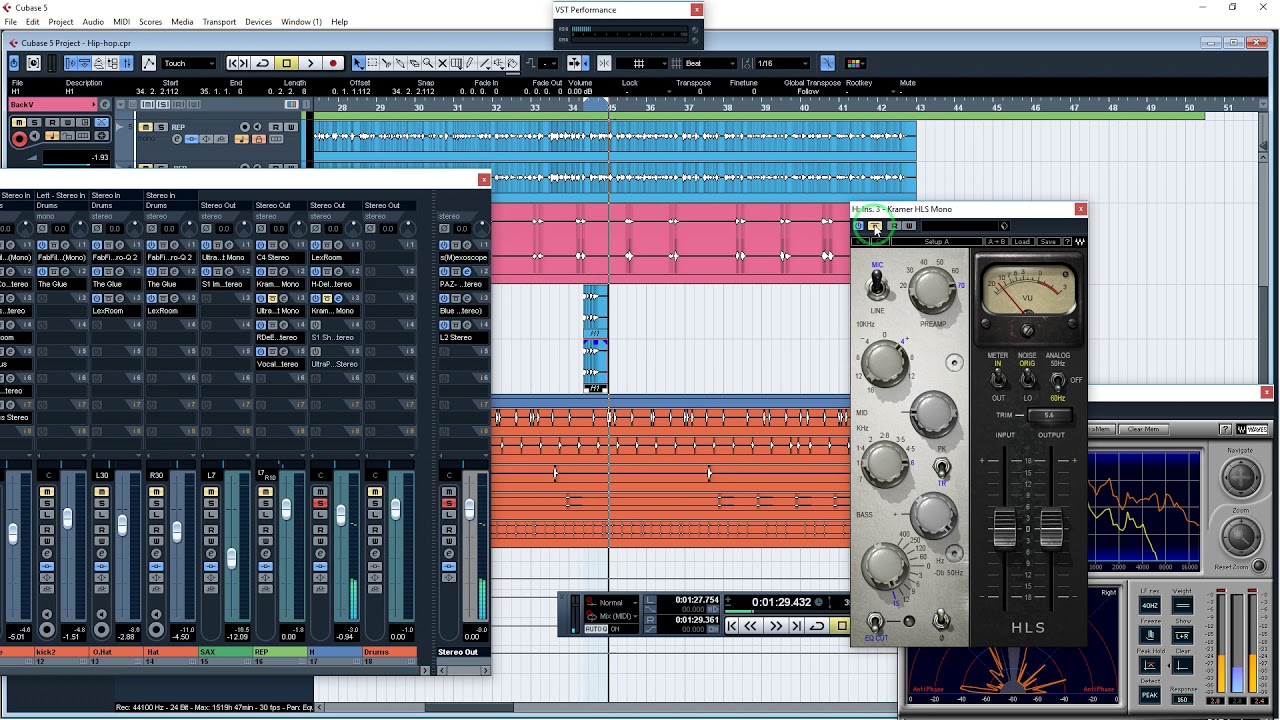This screenshot has height=720, width=1280.
Task: Toggle Cycle in the project toolbar
Action: [x=262, y=63]
